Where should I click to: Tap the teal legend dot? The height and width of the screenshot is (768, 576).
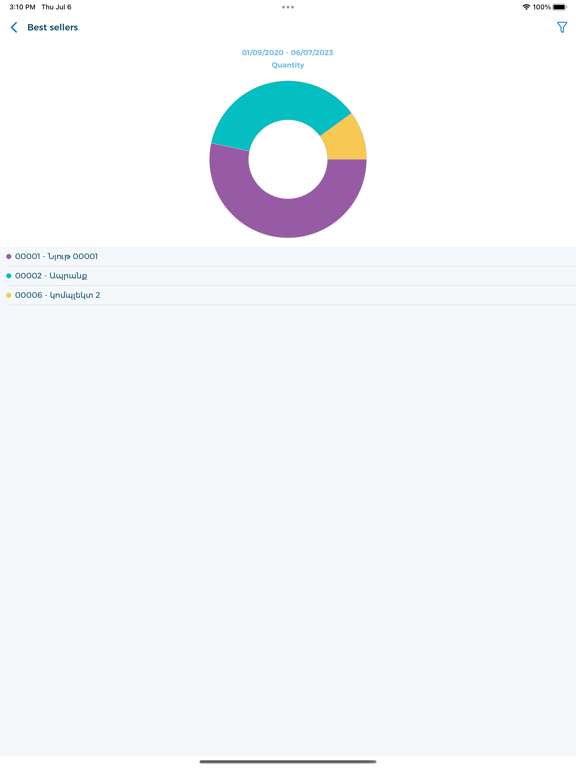(x=9, y=276)
